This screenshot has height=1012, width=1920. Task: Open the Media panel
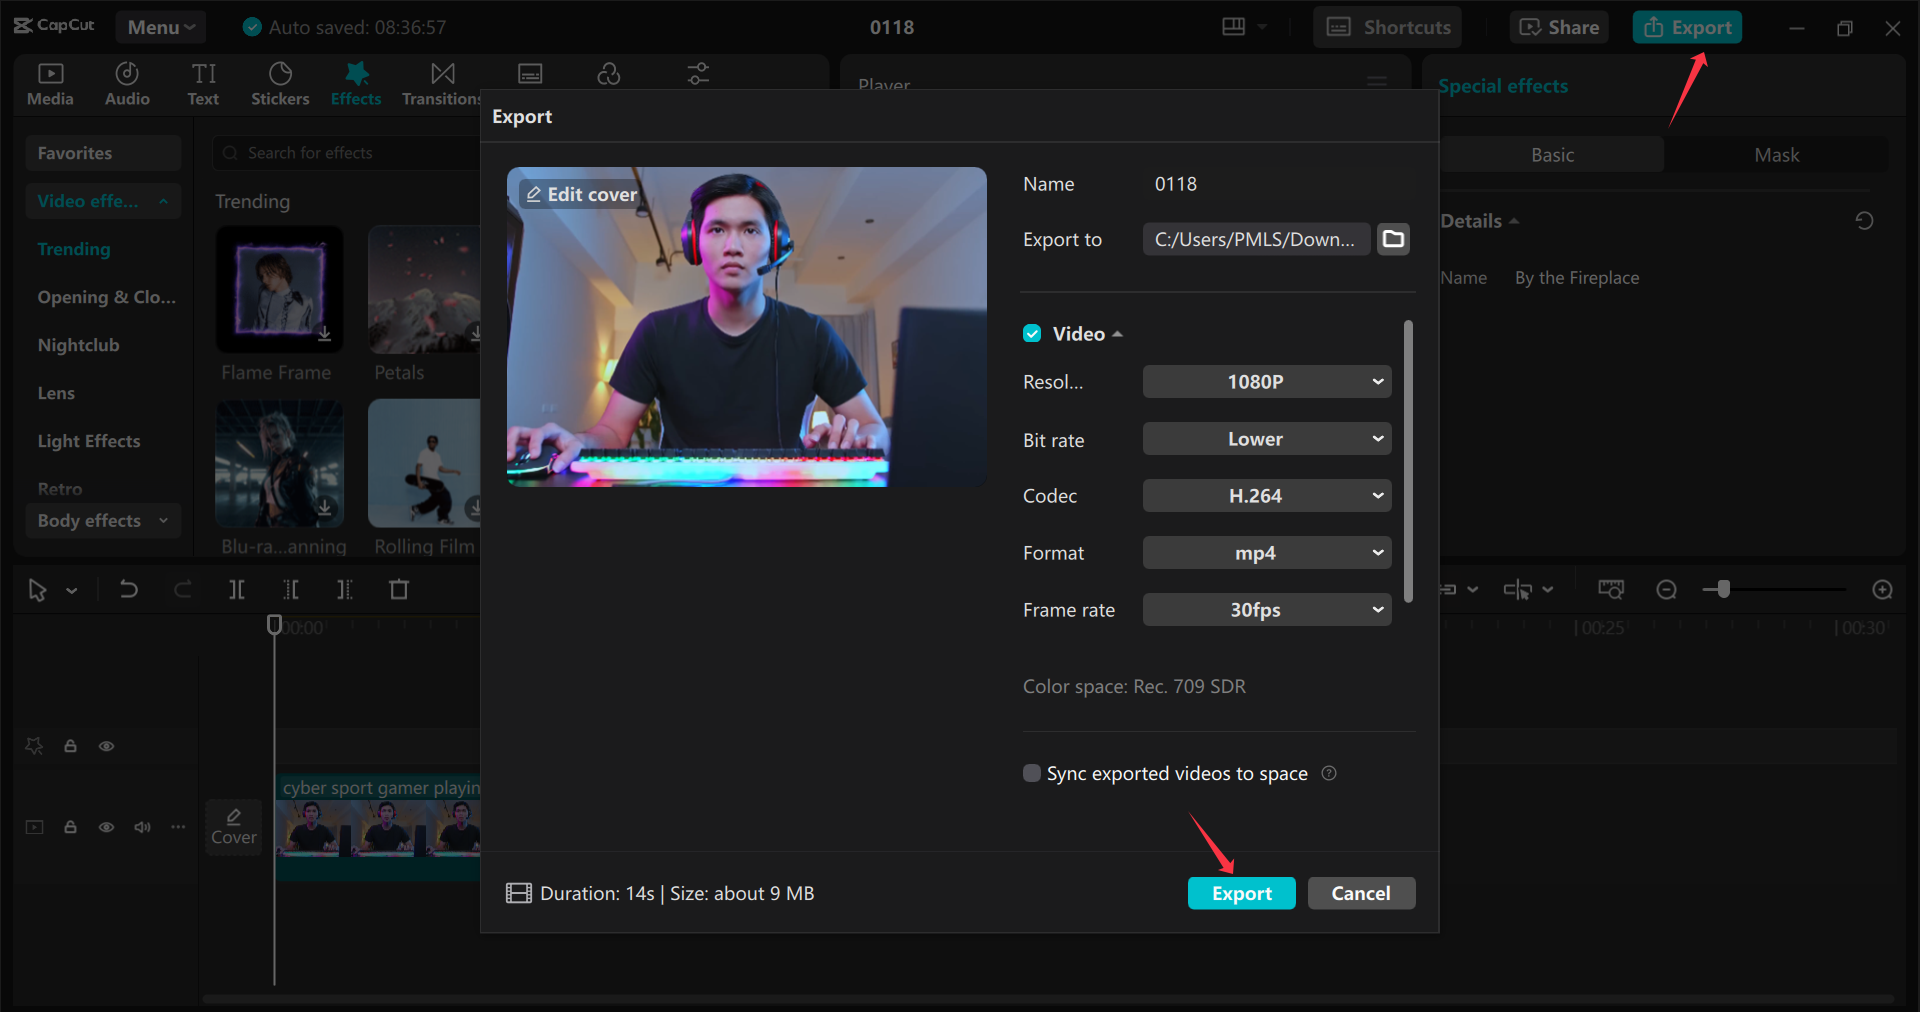point(50,83)
